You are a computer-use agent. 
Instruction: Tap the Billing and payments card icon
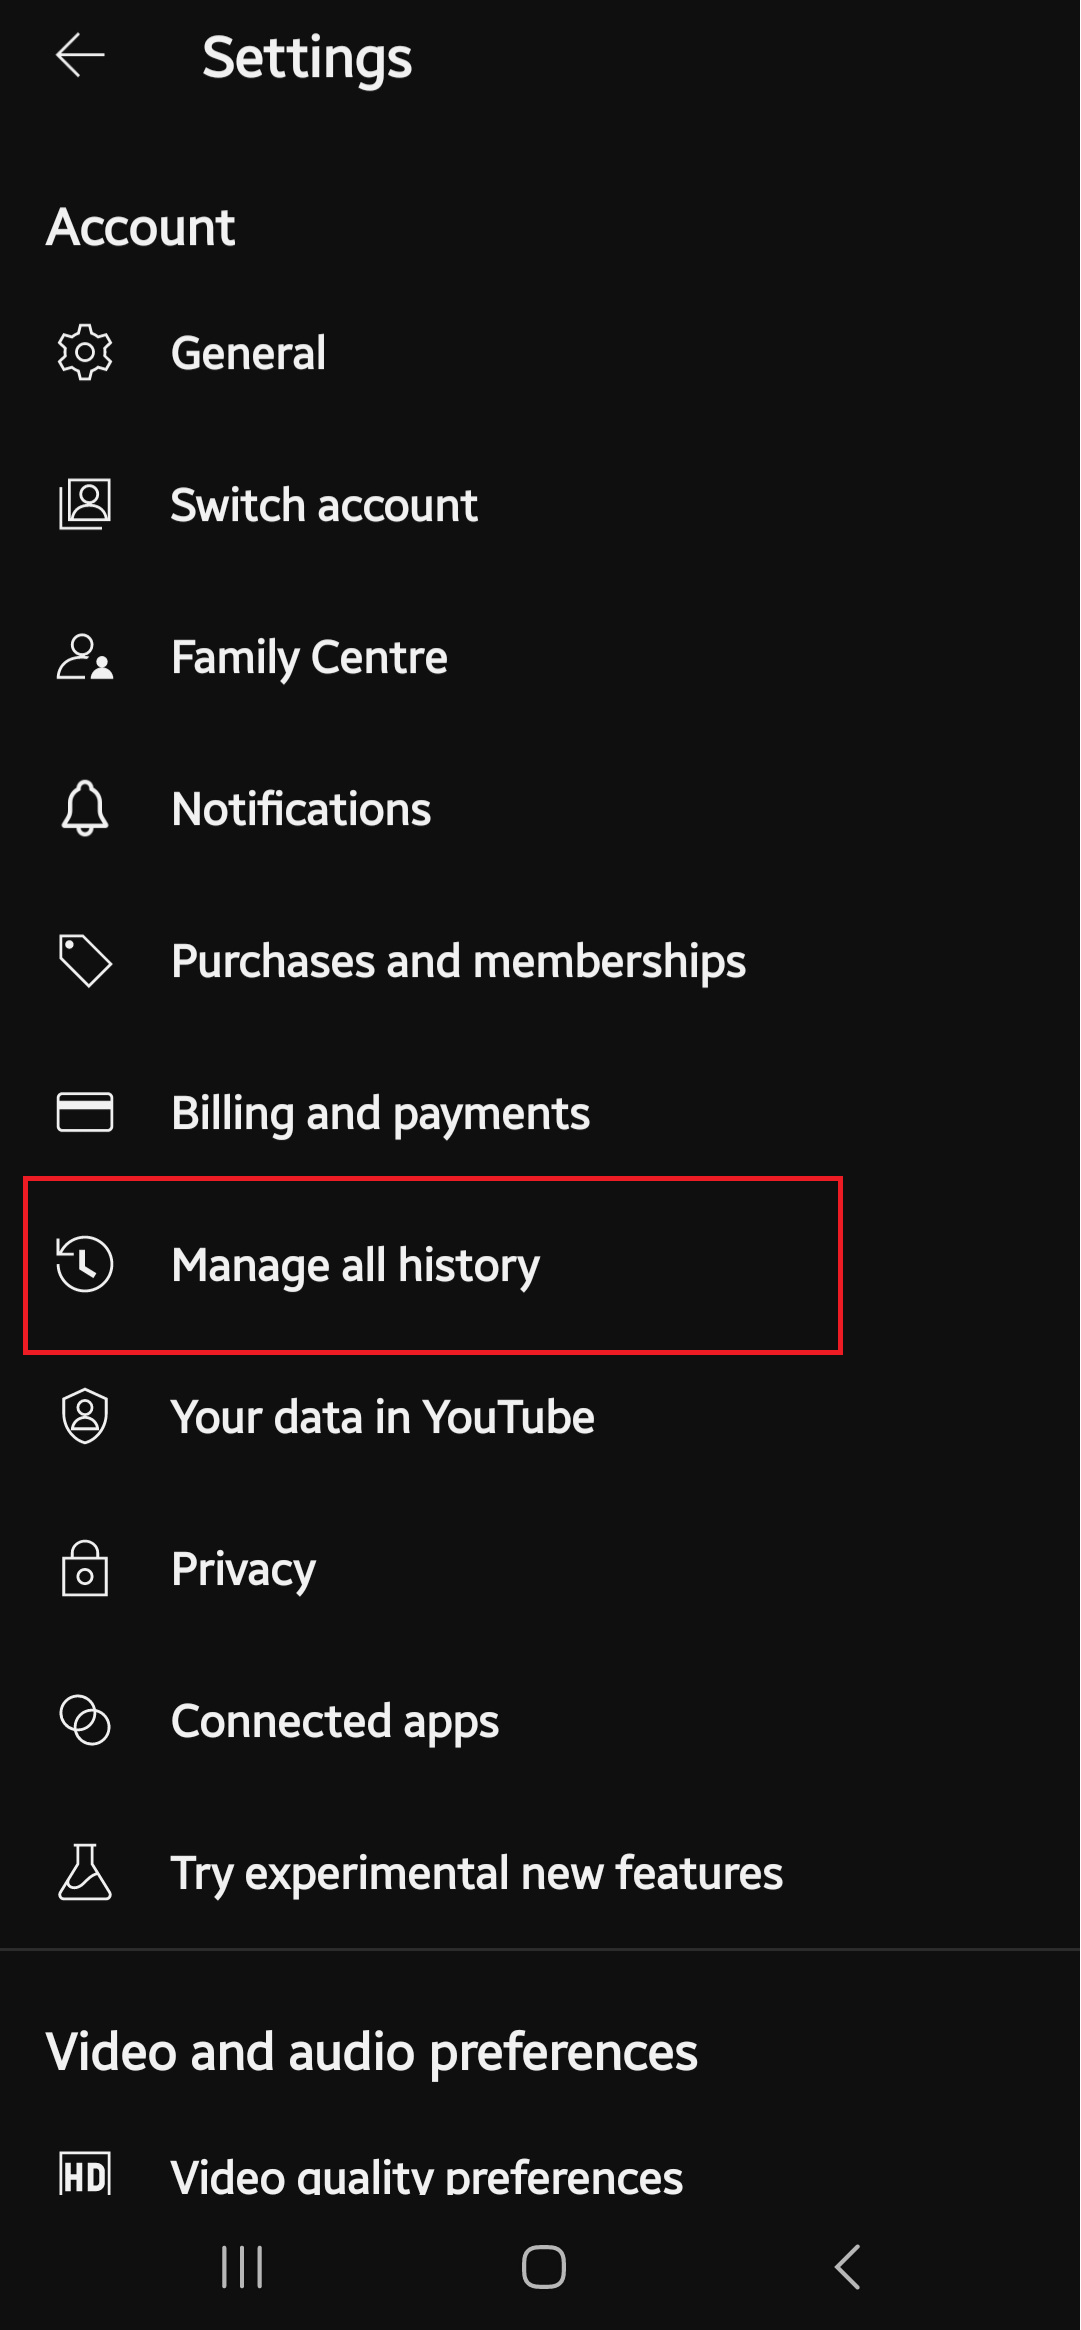(86, 1112)
